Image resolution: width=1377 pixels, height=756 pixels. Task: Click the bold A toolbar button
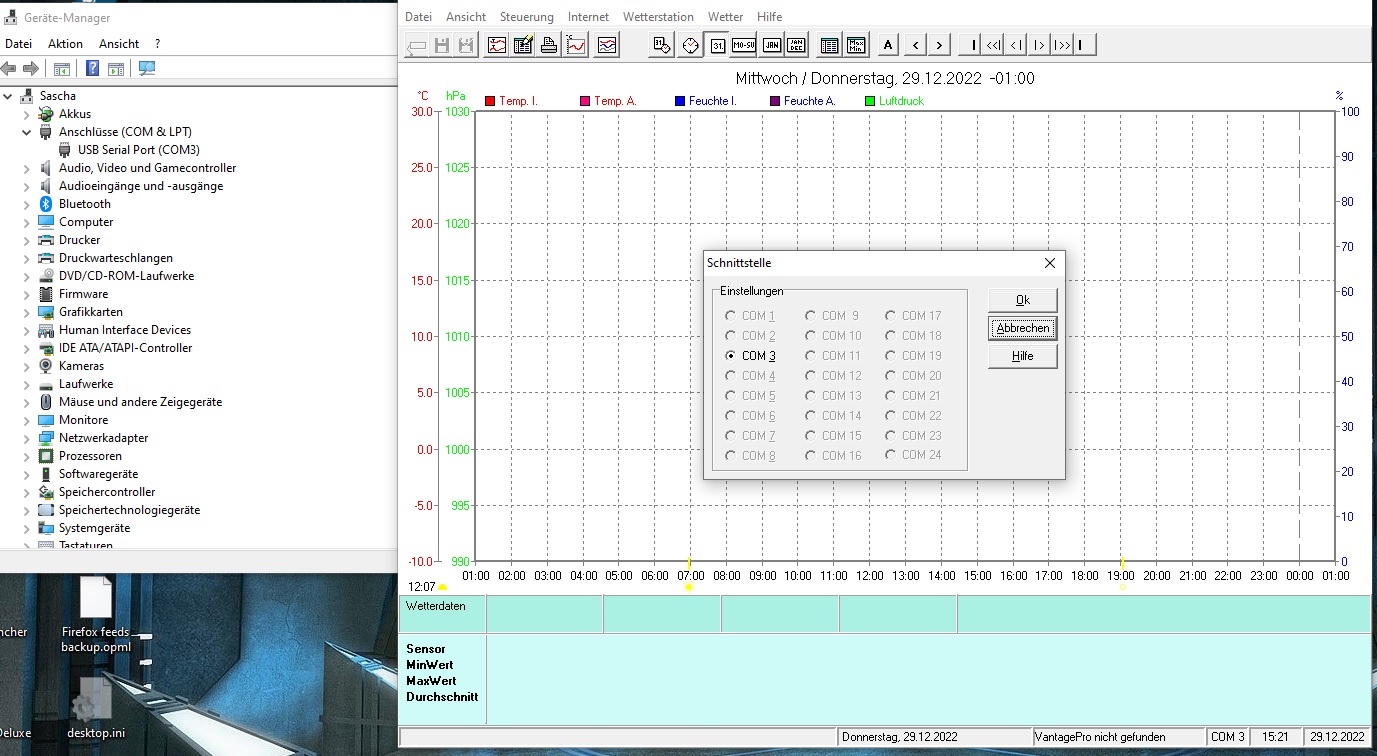point(888,45)
